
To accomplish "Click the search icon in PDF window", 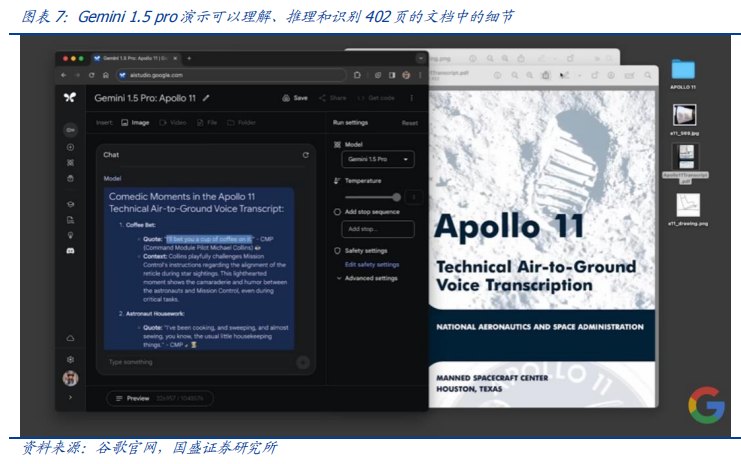I will coord(648,75).
